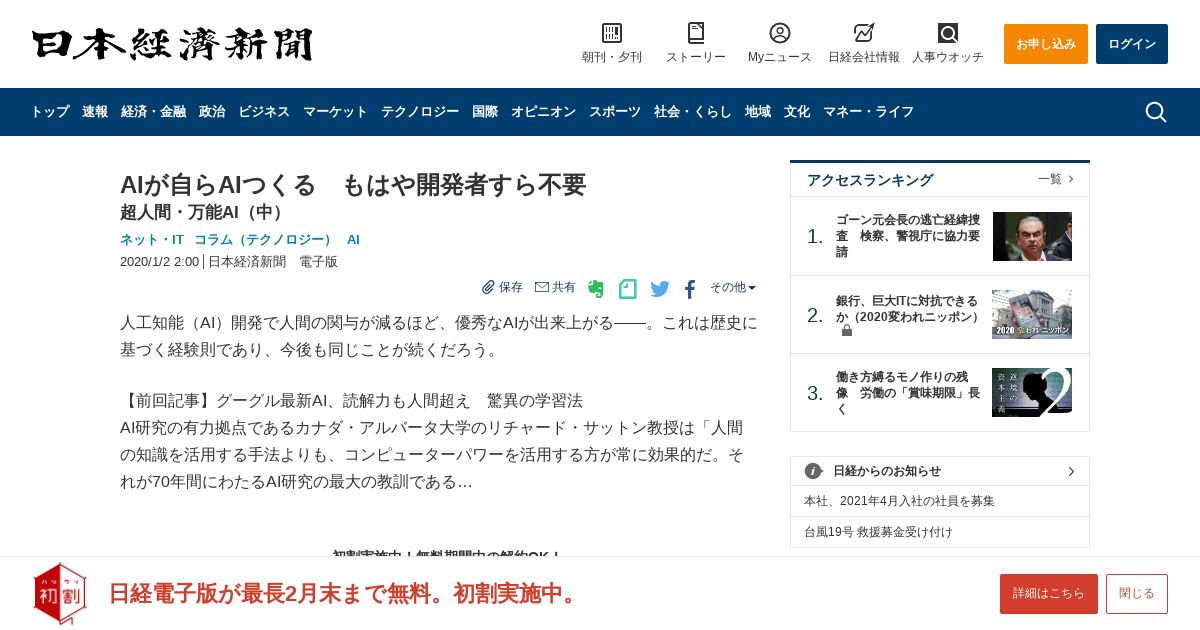Open 朝刊・夕刊 edition icon
Screen dimensions: 1200x630
tap(612, 33)
